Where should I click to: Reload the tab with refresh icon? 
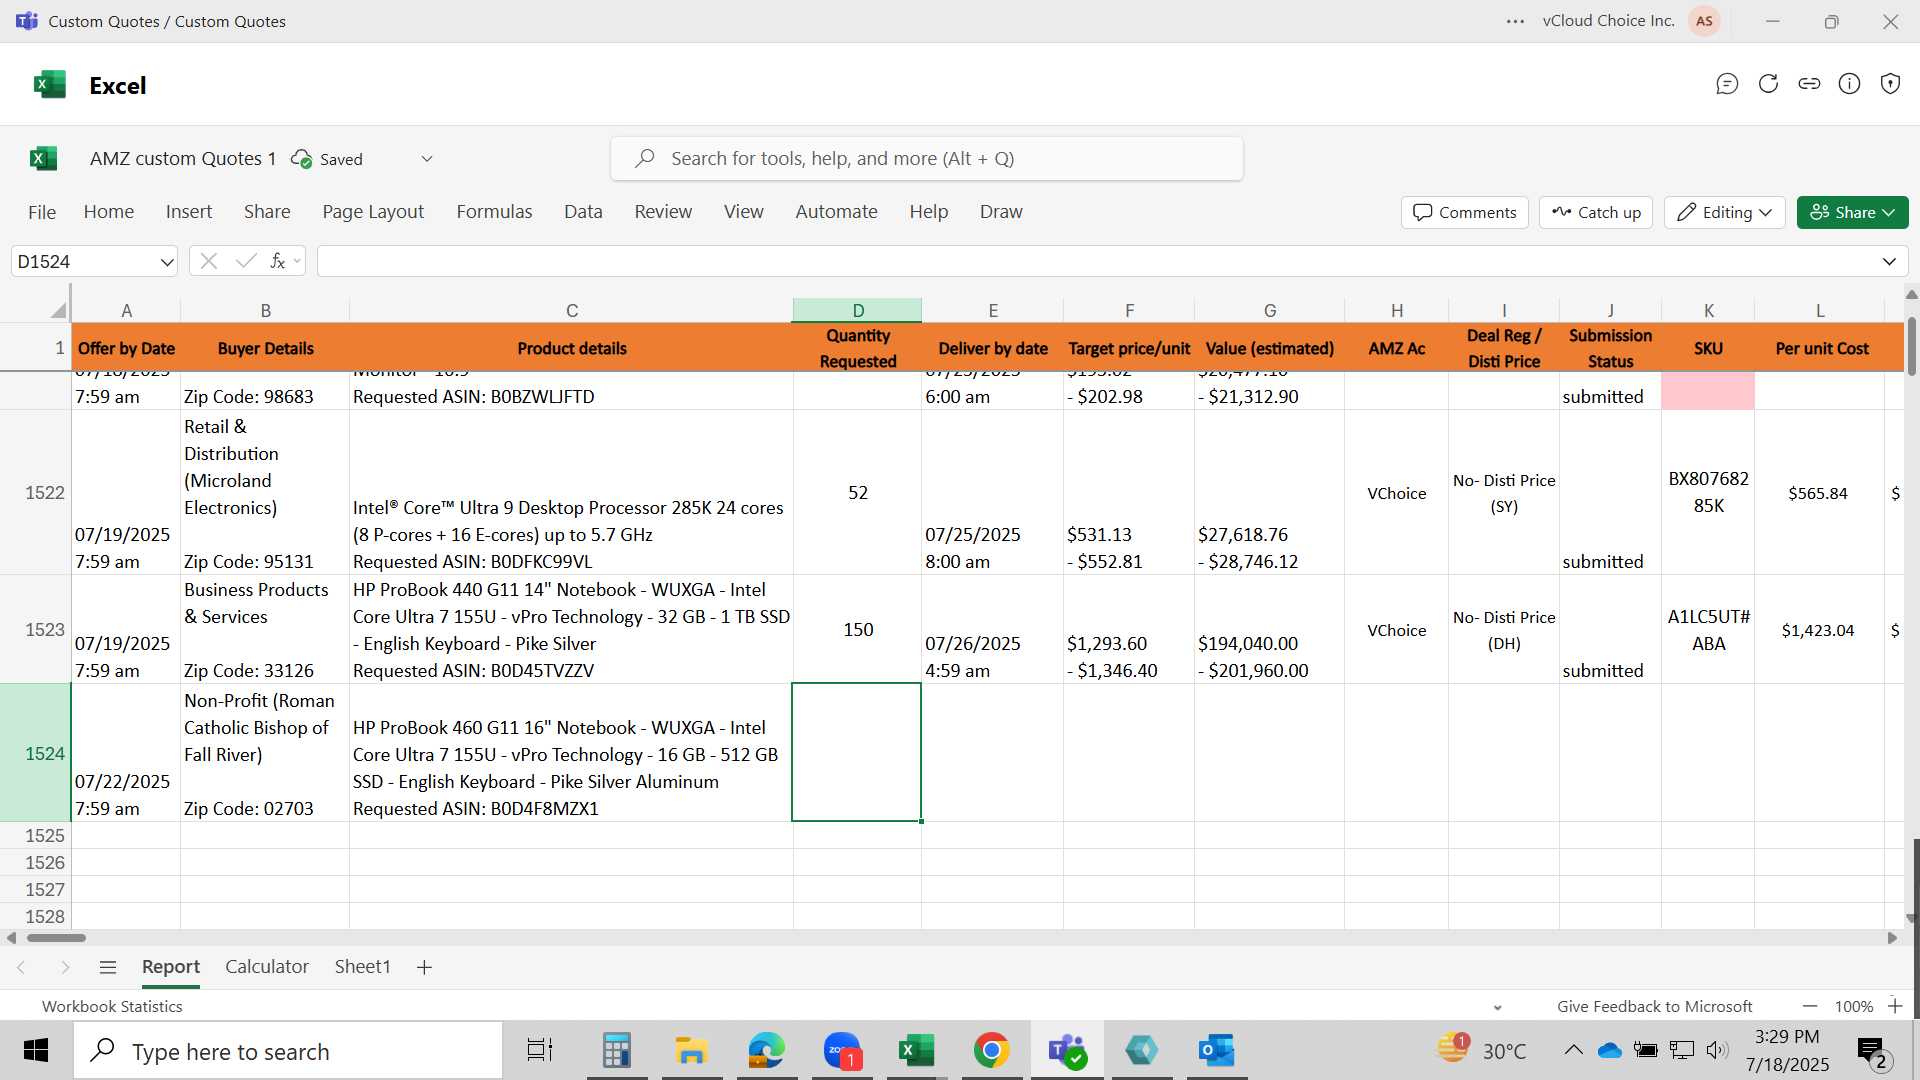tap(1768, 84)
